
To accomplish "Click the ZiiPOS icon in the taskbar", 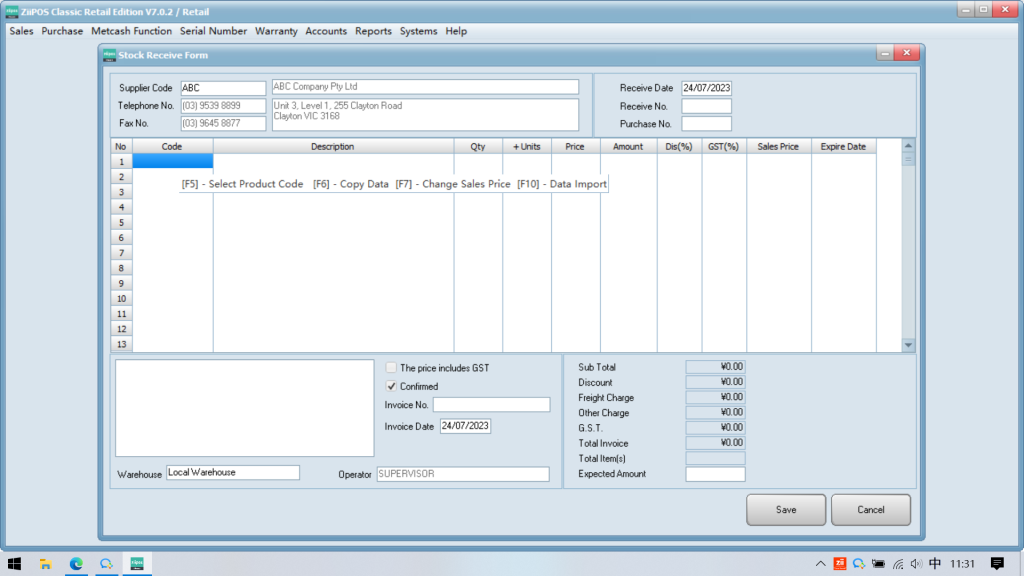I will point(136,563).
